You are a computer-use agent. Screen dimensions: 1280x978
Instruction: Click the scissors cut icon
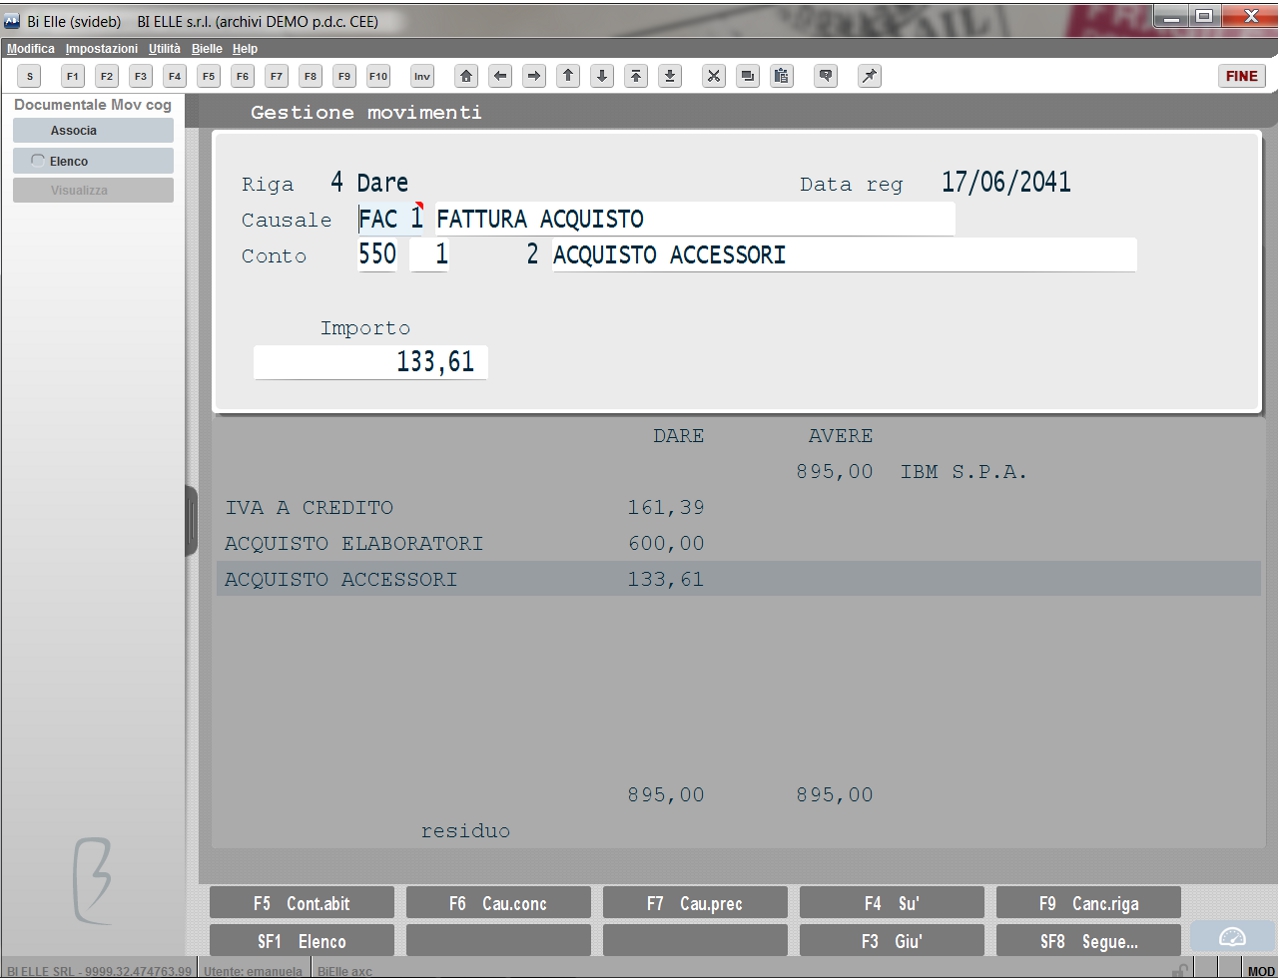tap(713, 76)
